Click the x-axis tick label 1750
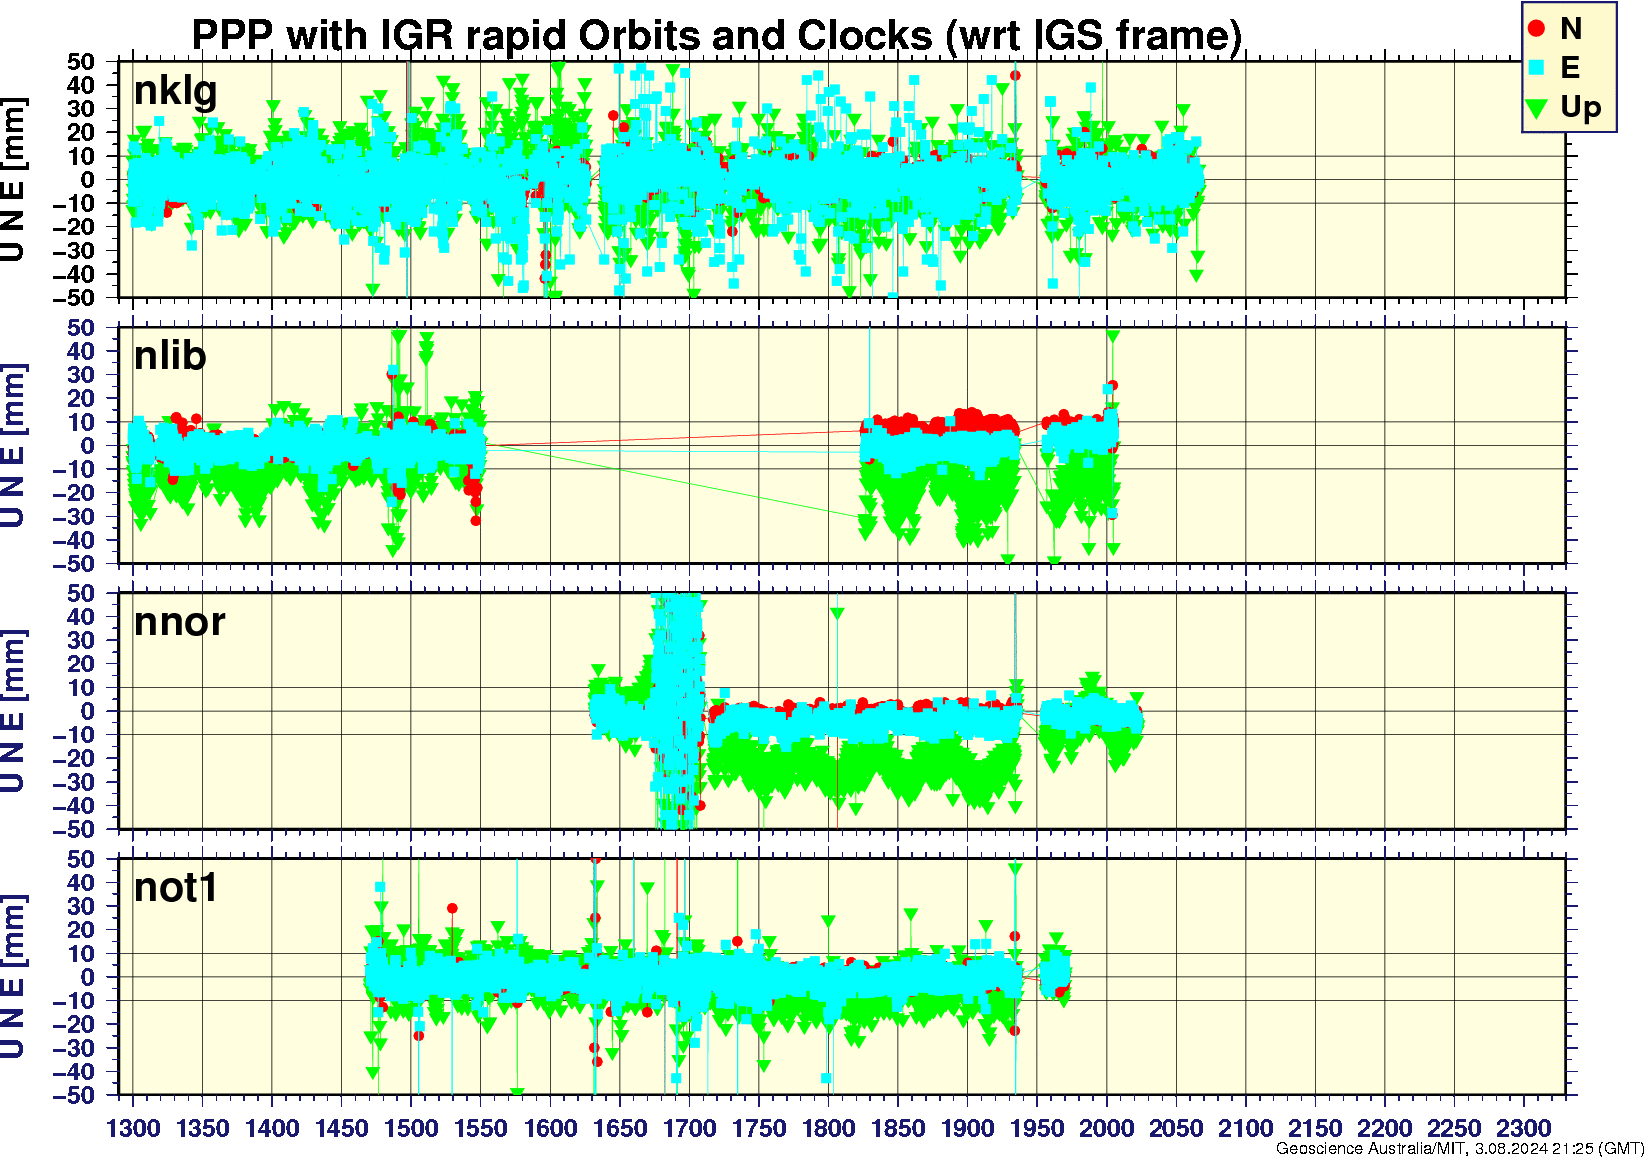 coord(759,1128)
